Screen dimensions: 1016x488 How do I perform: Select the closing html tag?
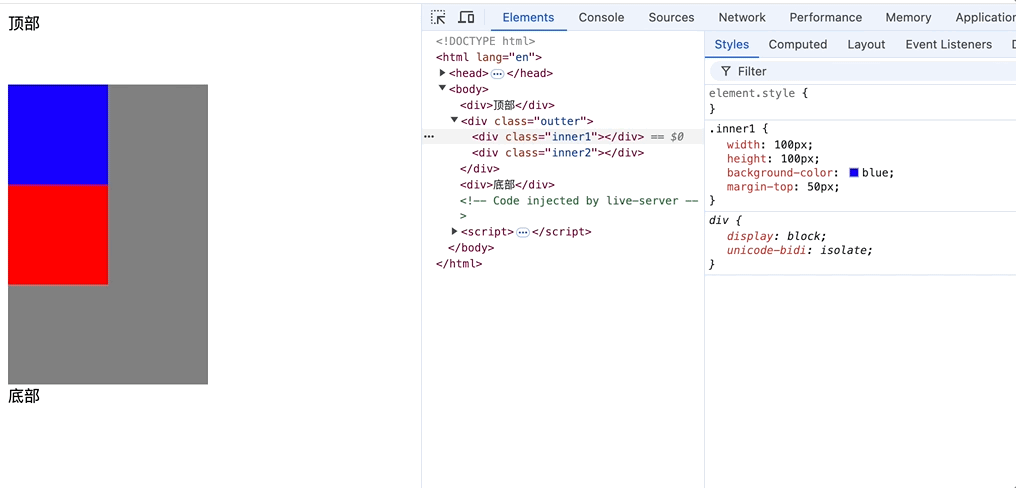point(459,264)
